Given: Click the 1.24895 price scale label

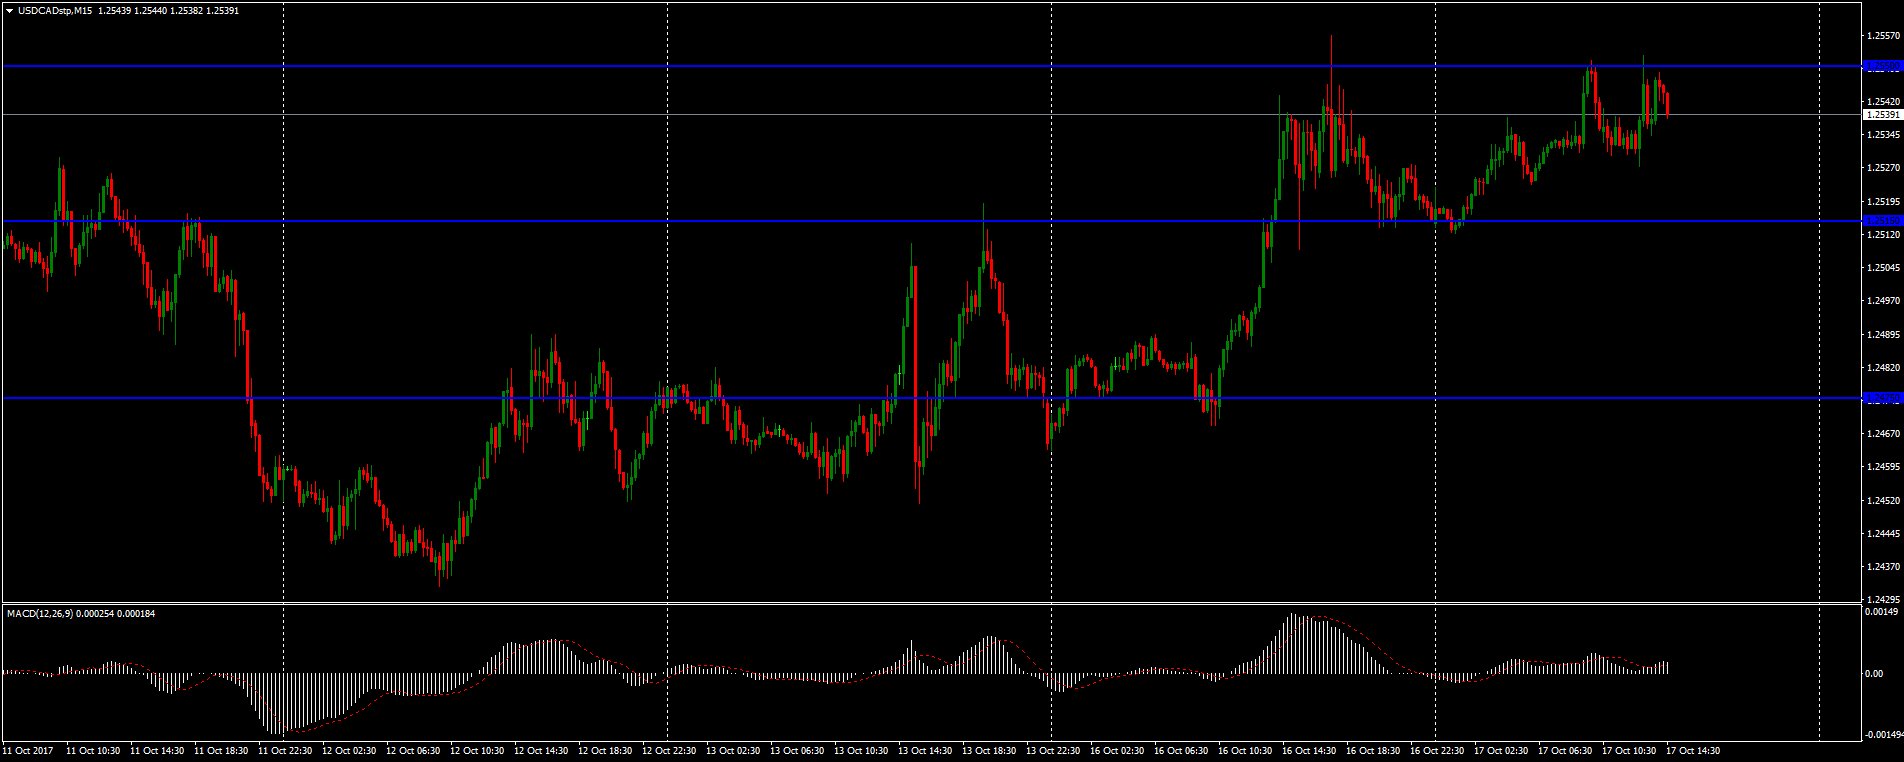Looking at the screenshot, I should (x=1883, y=334).
